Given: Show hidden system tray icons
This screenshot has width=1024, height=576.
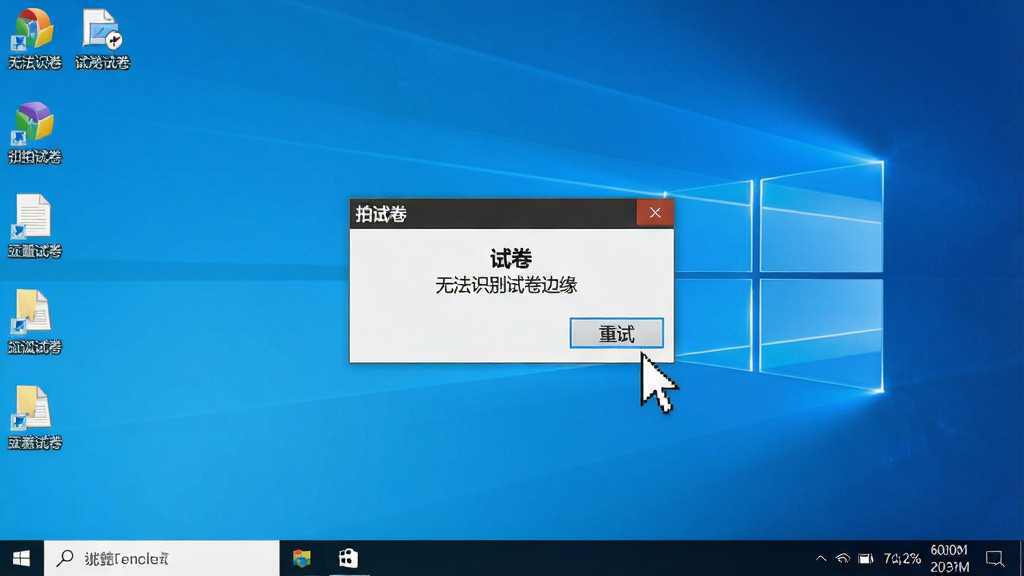Looking at the screenshot, I should pyautogui.click(x=821, y=558).
